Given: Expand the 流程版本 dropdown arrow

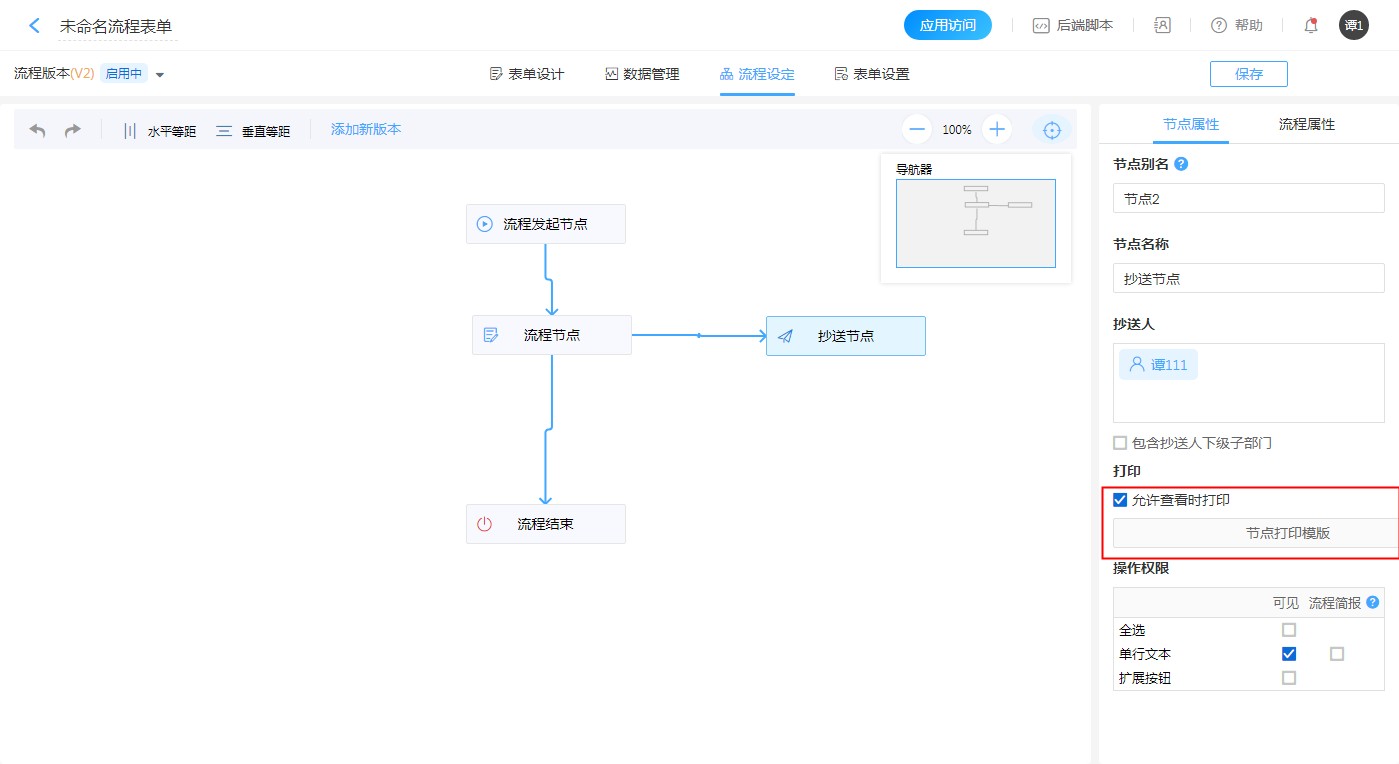Looking at the screenshot, I should tap(160, 75).
